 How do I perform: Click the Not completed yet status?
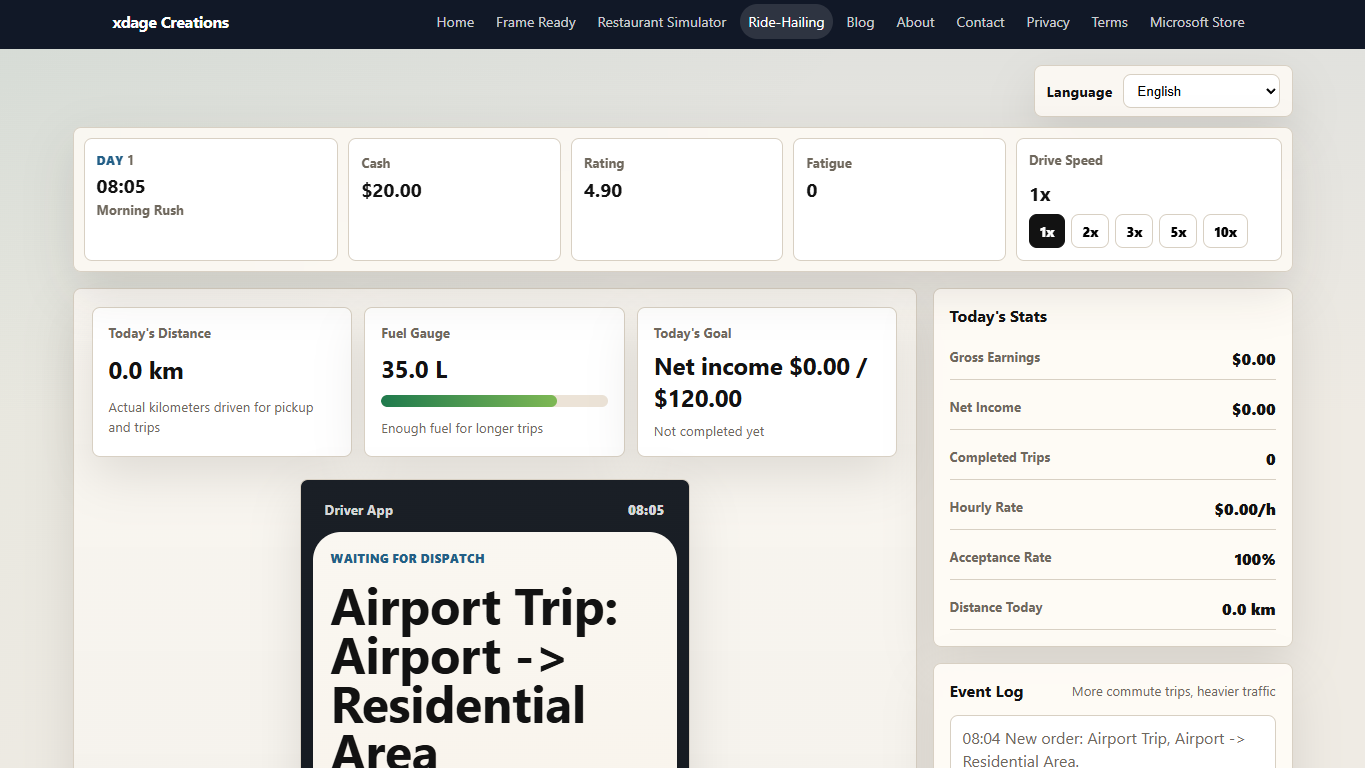pyautogui.click(x=709, y=432)
